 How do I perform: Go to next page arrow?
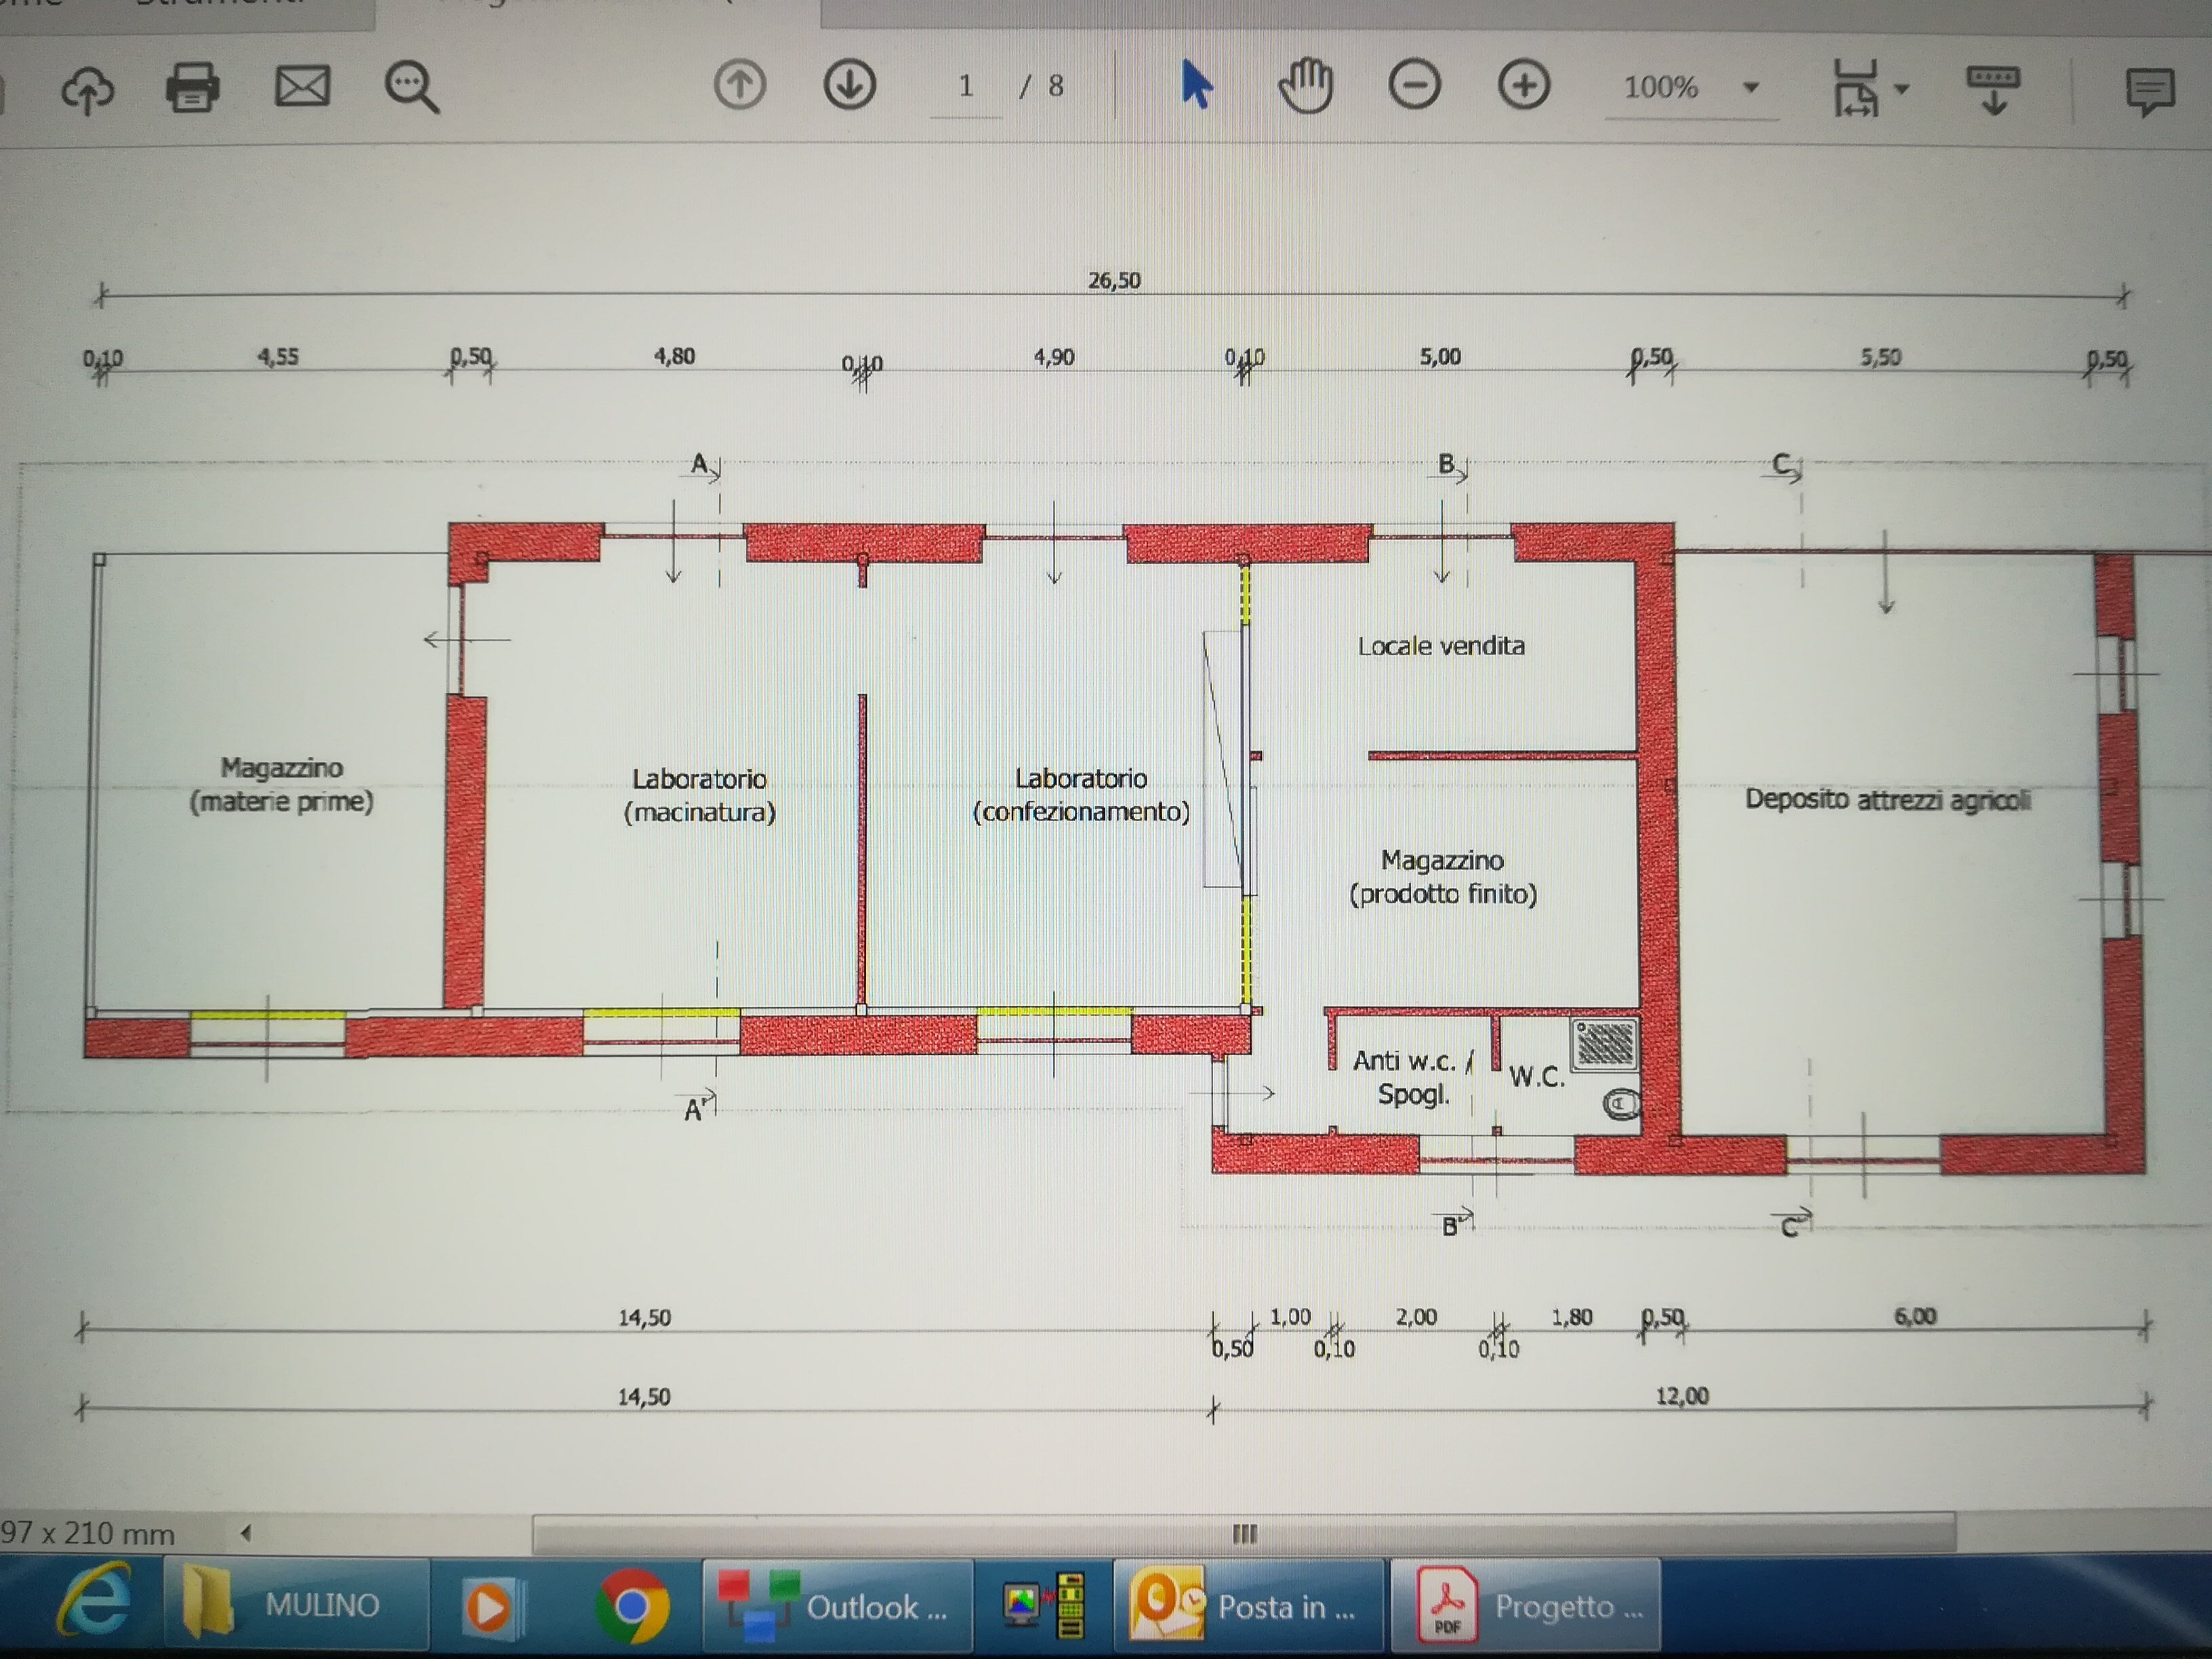point(850,85)
